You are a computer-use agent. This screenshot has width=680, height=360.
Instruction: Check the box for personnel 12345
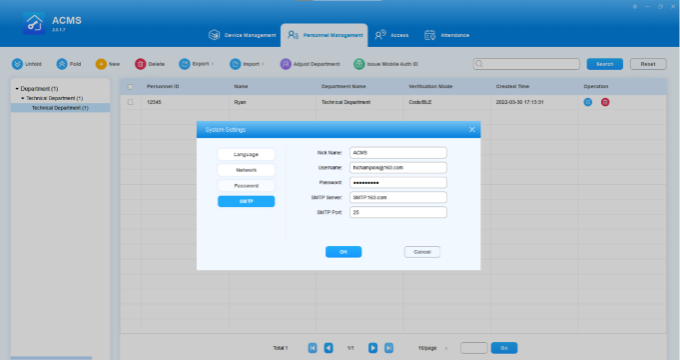(130, 102)
